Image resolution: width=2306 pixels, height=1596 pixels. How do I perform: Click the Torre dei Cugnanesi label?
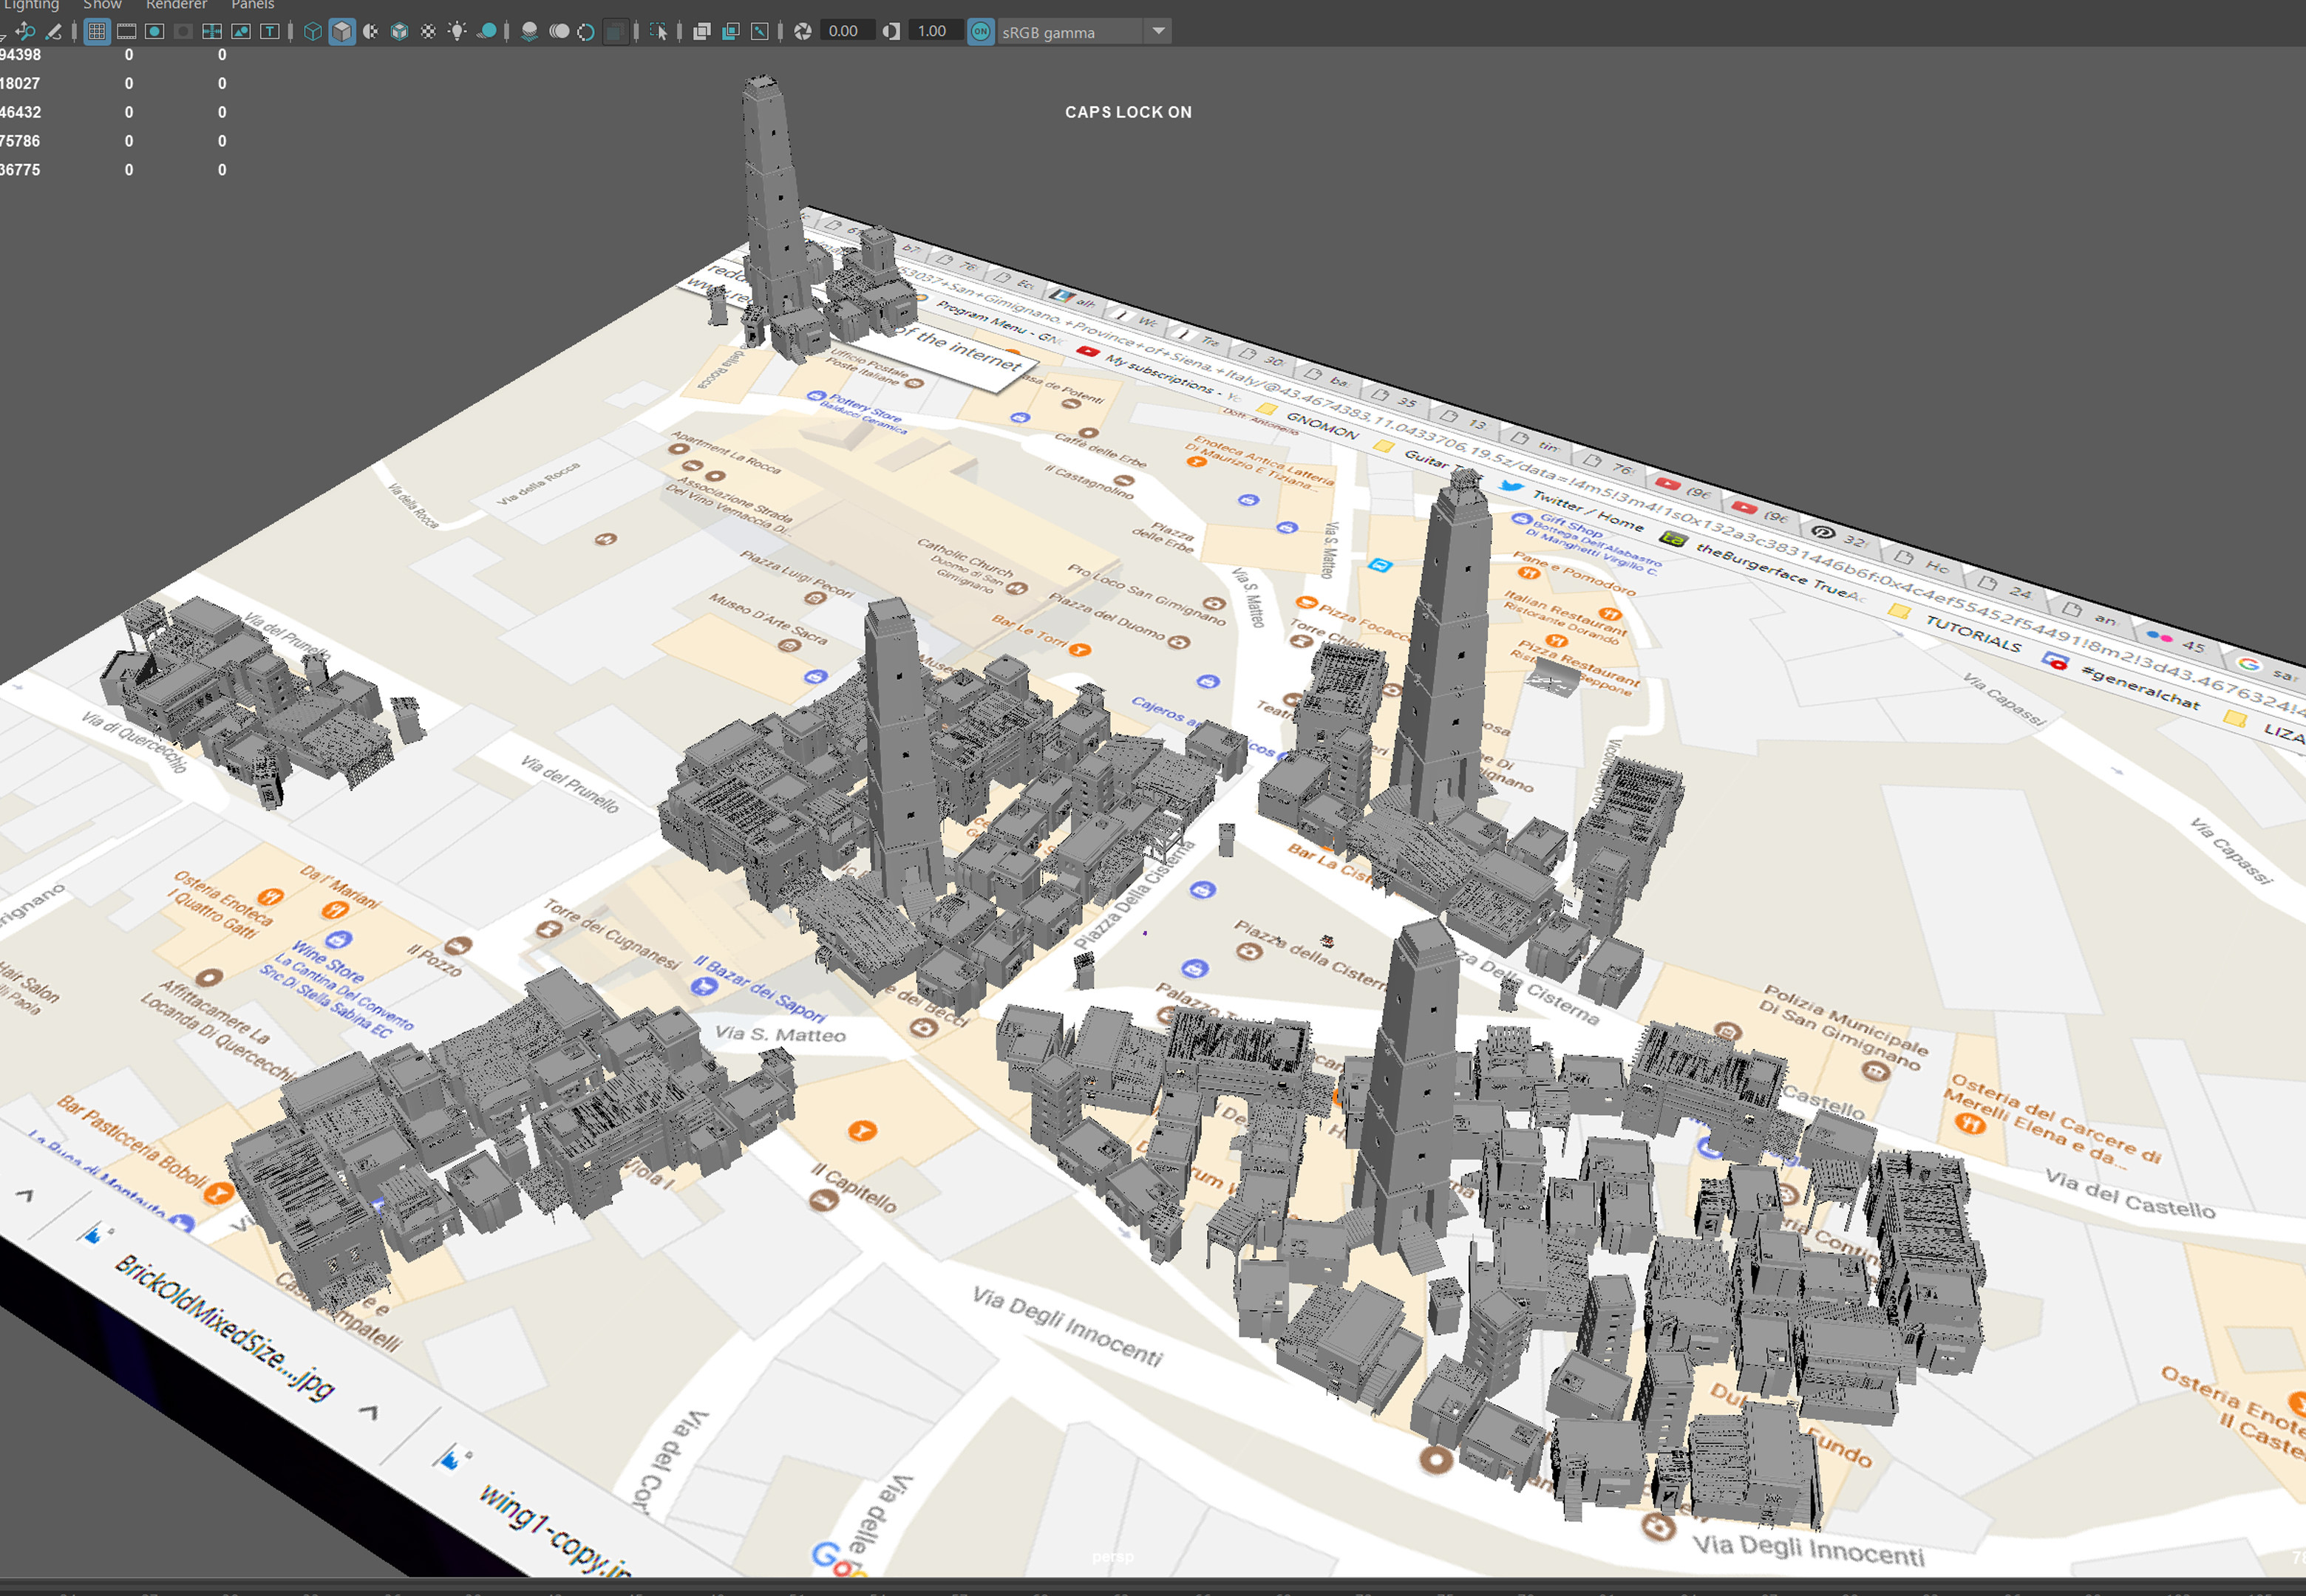click(x=612, y=934)
